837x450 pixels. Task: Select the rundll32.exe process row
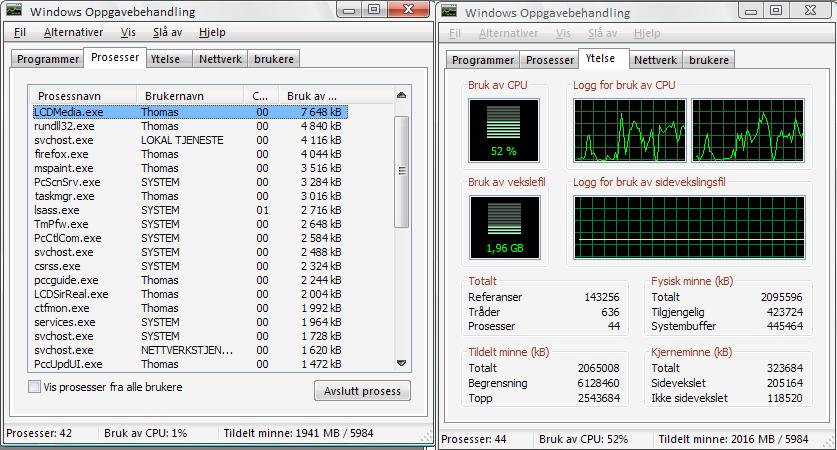pos(189,127)
